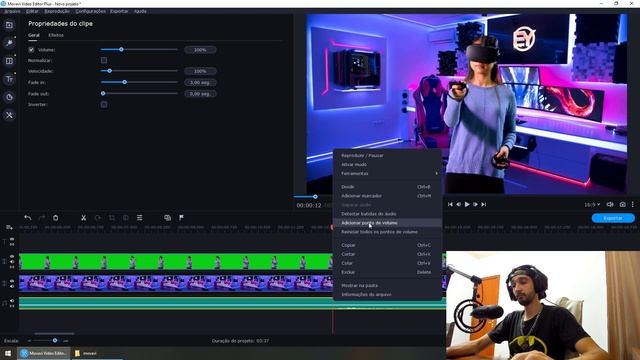Viewport: 640px width, 360px height.
Task: Toggle the Volume checkbox
Action: (x=31, y=49)
